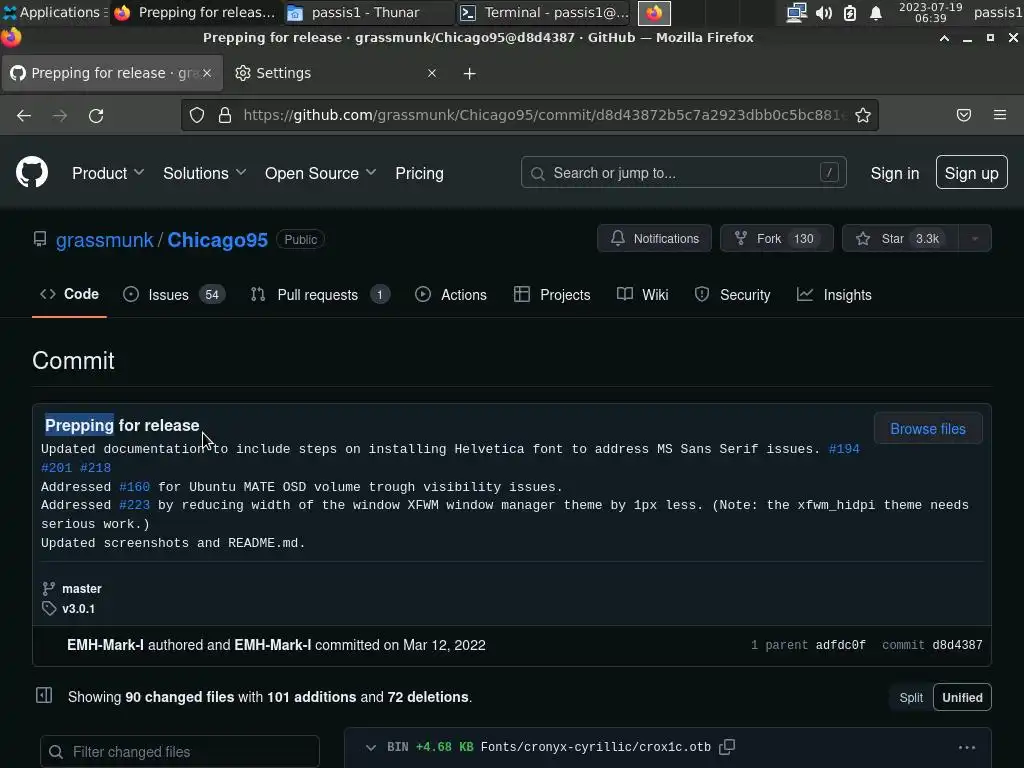The height and width of the screenshot is (768, 1024).
Task: Open the Pull requests tab
Action: 320,295
